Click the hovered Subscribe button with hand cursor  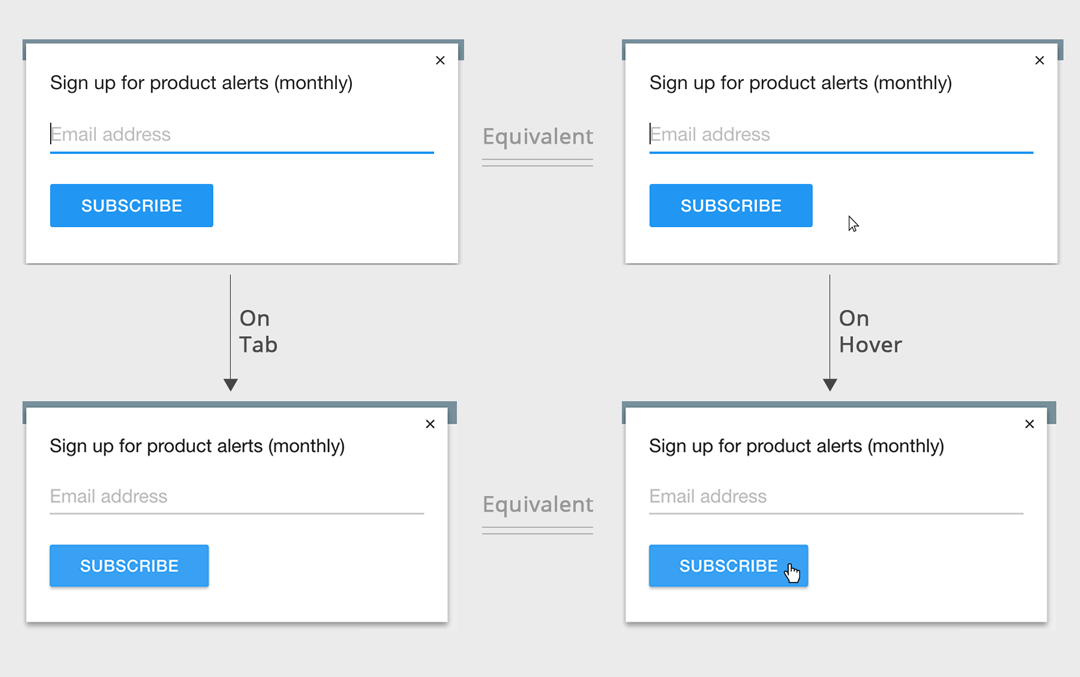click(x=728, y=566)
